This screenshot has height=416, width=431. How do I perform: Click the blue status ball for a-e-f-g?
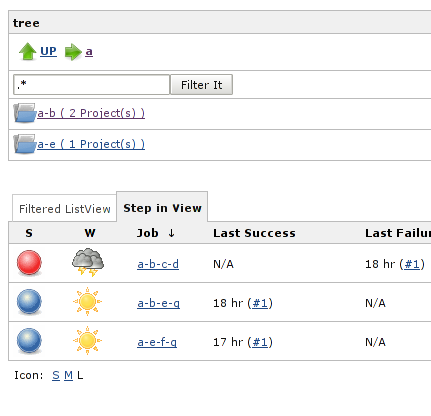[29, 341]
